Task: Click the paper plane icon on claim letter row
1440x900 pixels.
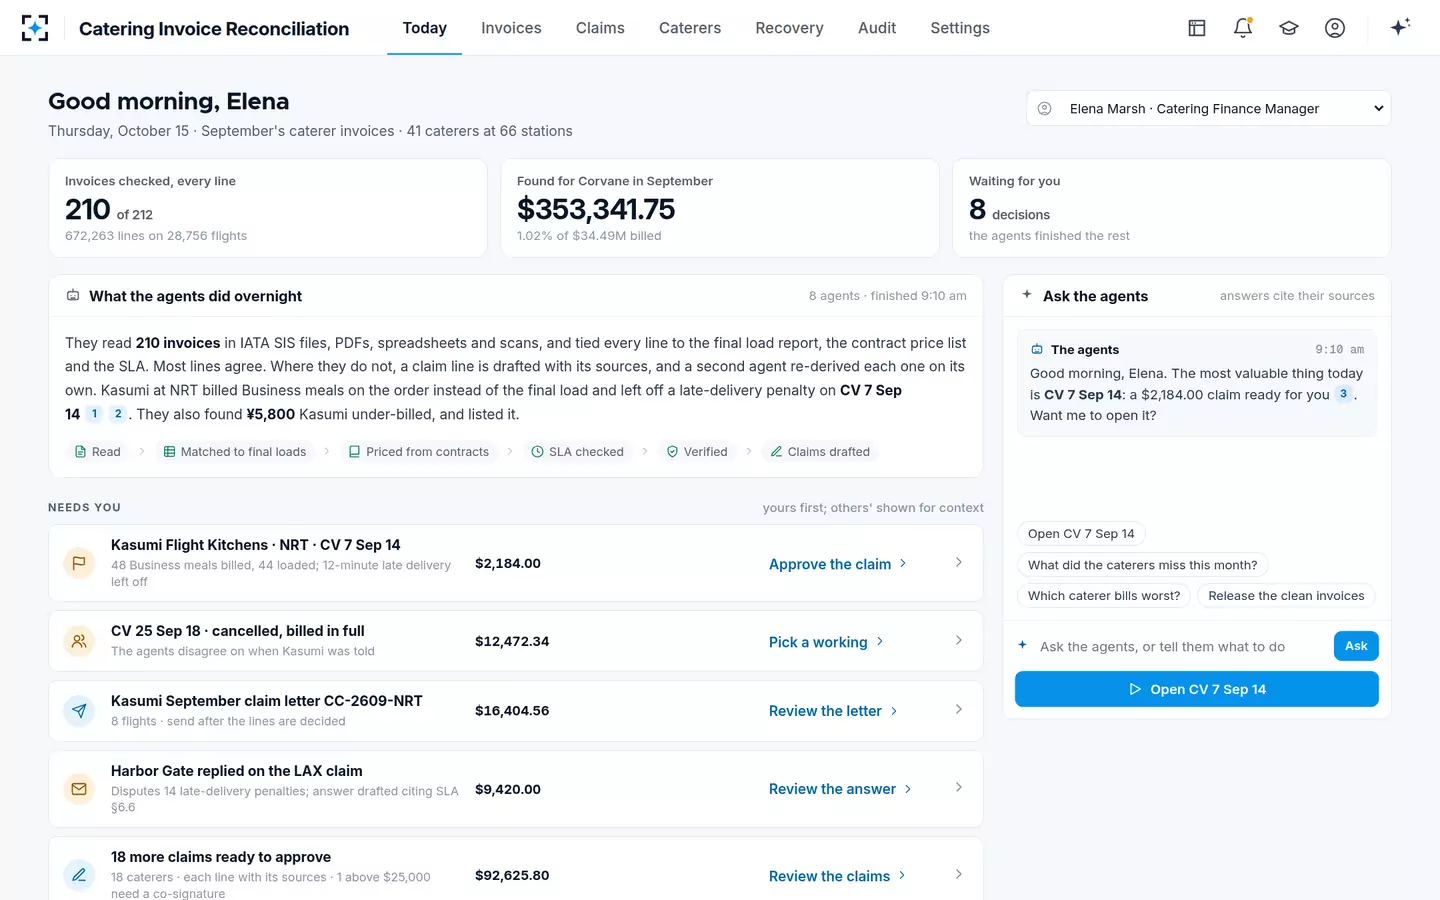Action: coord(79,711)
